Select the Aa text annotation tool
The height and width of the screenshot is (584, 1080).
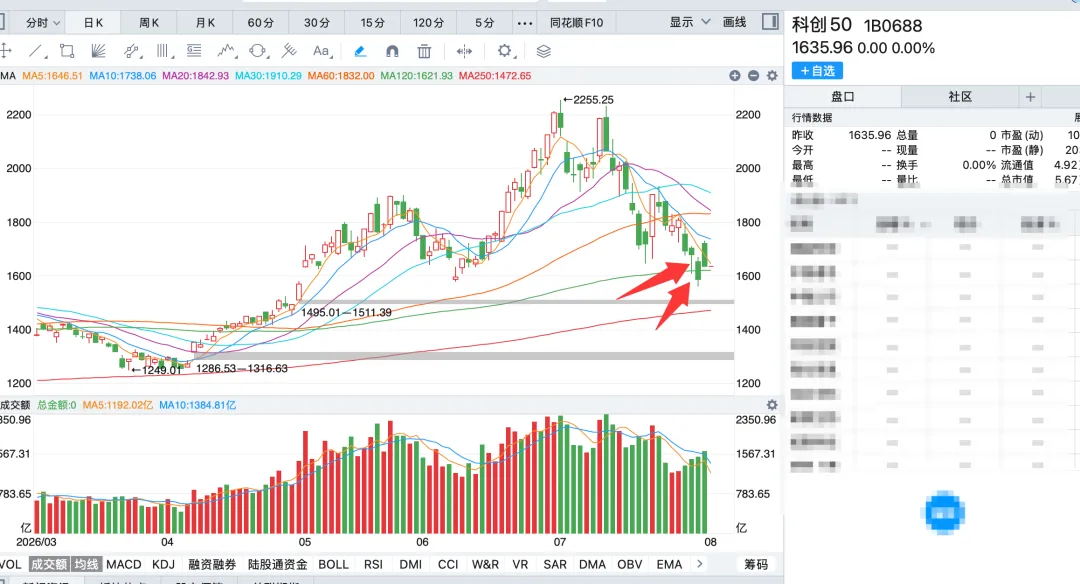(321, 51)
